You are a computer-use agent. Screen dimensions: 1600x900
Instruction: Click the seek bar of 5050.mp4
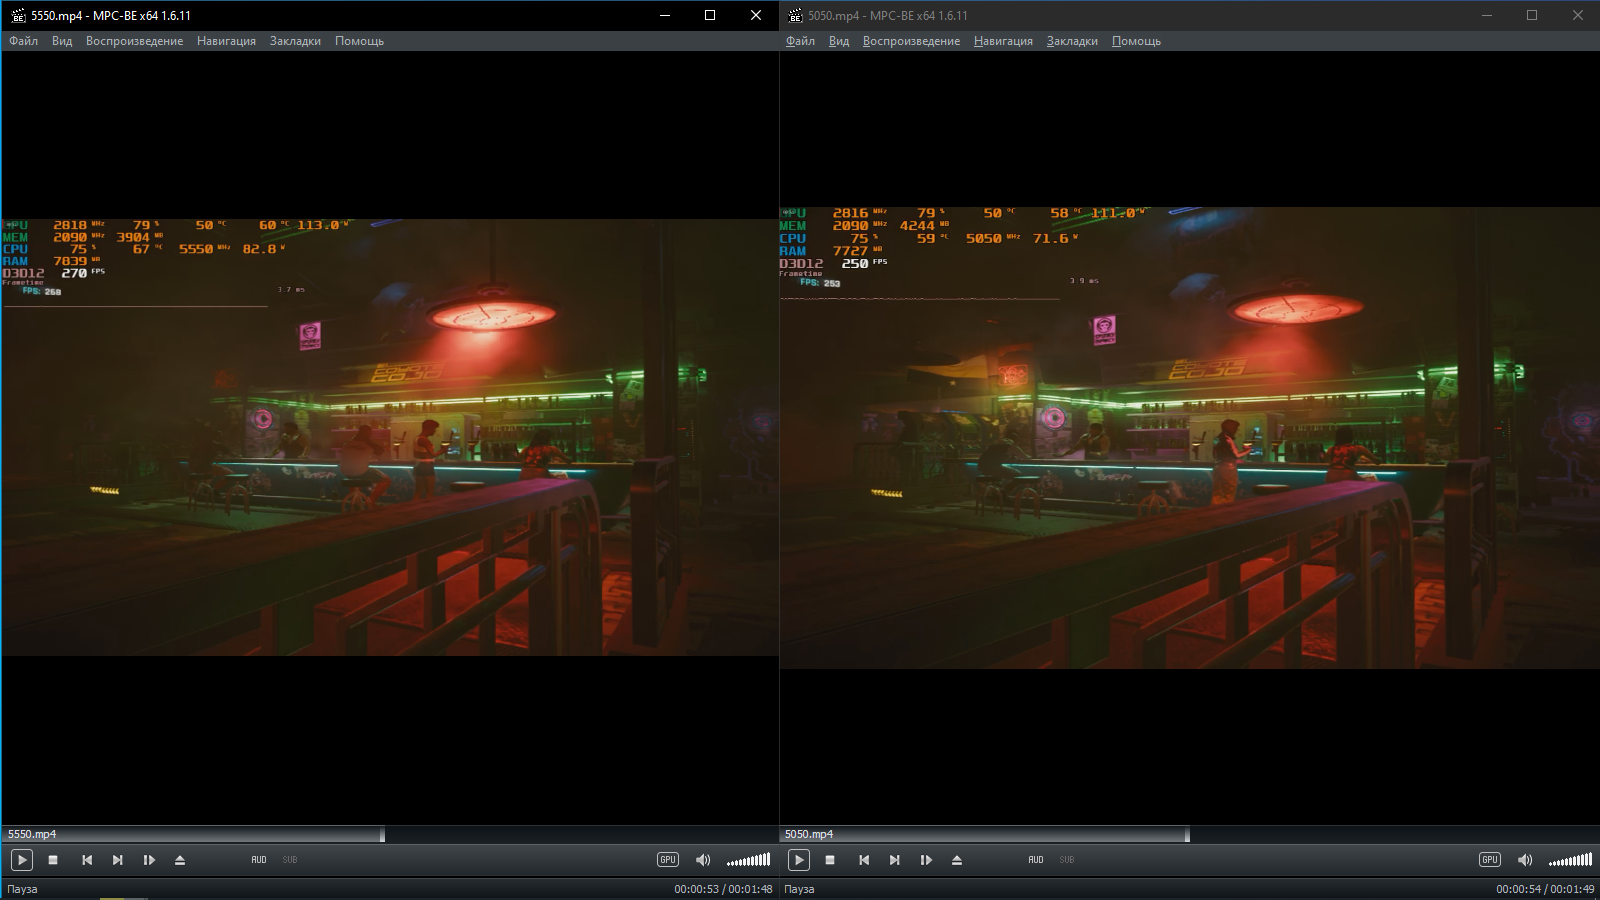(x=1190, y=834)
